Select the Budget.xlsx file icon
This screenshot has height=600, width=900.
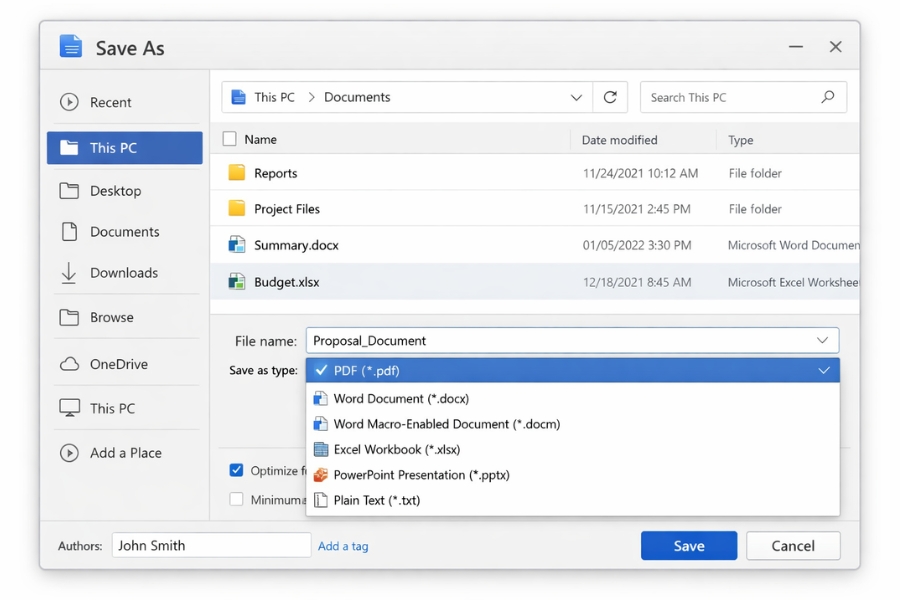pyautogui.click(x=237, y=282)
